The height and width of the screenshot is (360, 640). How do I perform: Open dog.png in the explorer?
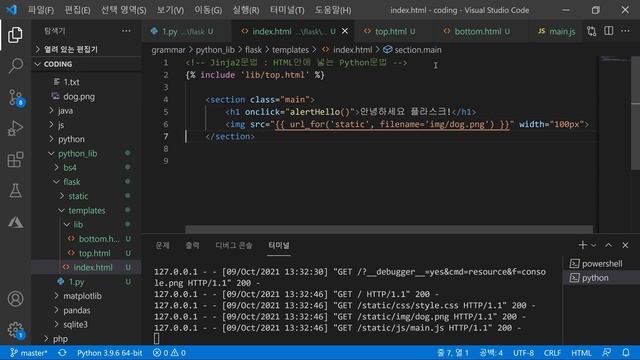pyautogui.click(x=79, y=97)
